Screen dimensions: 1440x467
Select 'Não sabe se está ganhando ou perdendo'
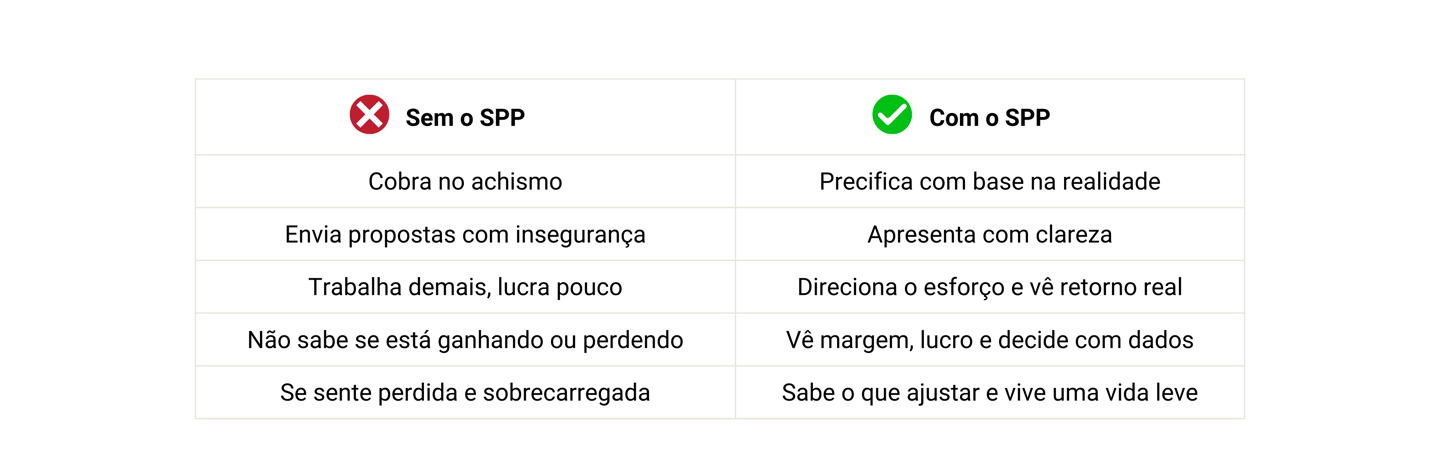pyautogui.click(x=465, y=340)
